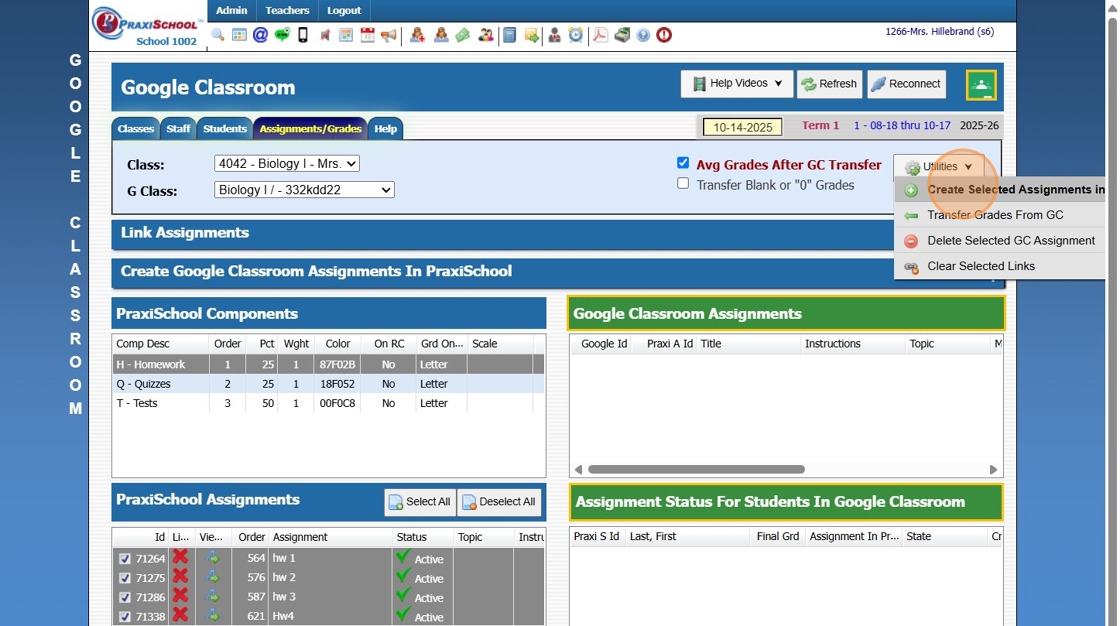The image size is (1120, 626).
Task: Switch to the Classes tab
Action: (136, 129)
